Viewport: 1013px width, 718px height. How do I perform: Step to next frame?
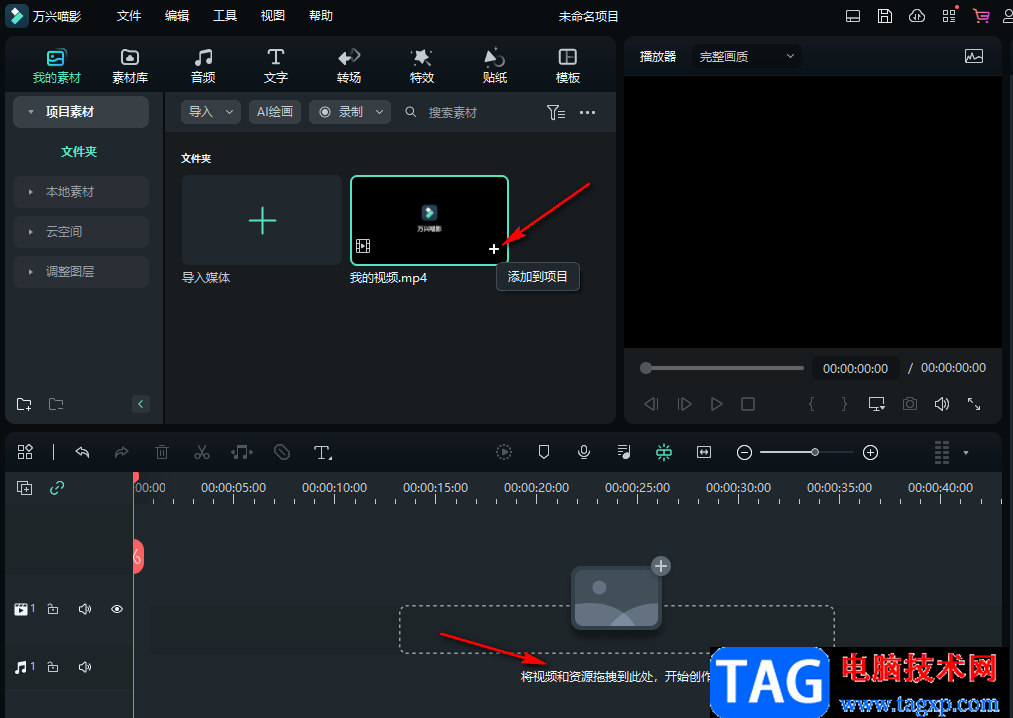(684, 404)
